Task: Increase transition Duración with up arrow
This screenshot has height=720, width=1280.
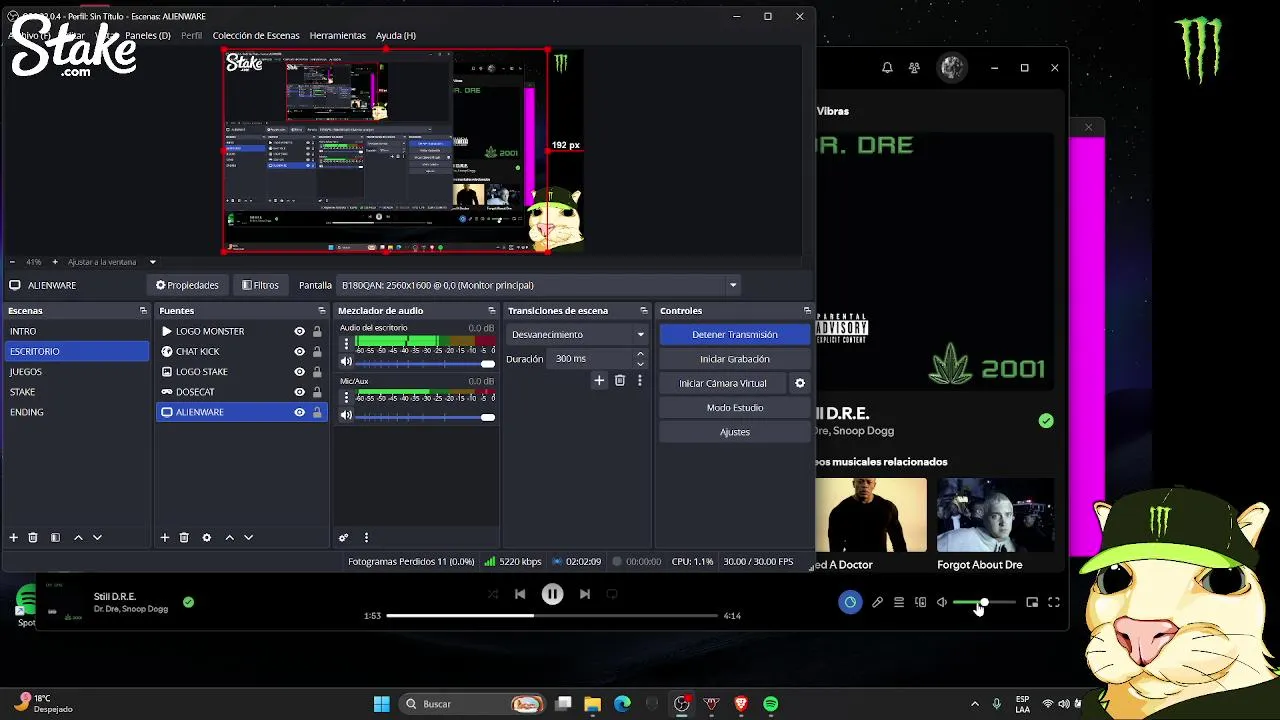Action: [640, 354]
